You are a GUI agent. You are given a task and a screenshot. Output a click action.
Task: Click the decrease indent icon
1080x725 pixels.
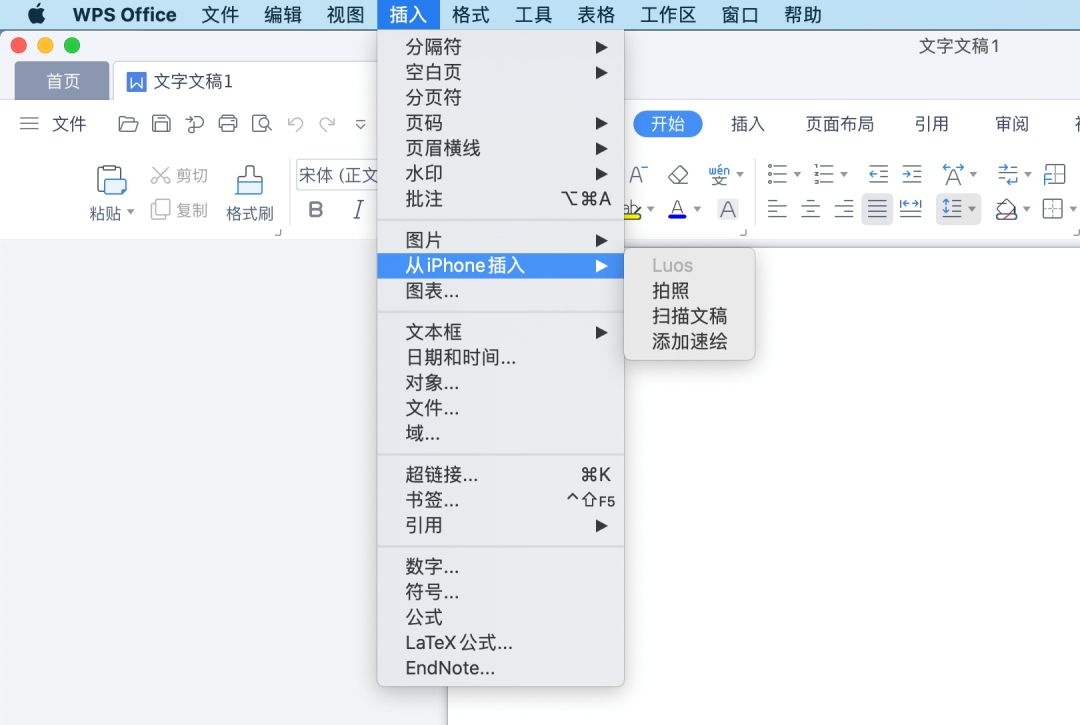tap(876, 173)
